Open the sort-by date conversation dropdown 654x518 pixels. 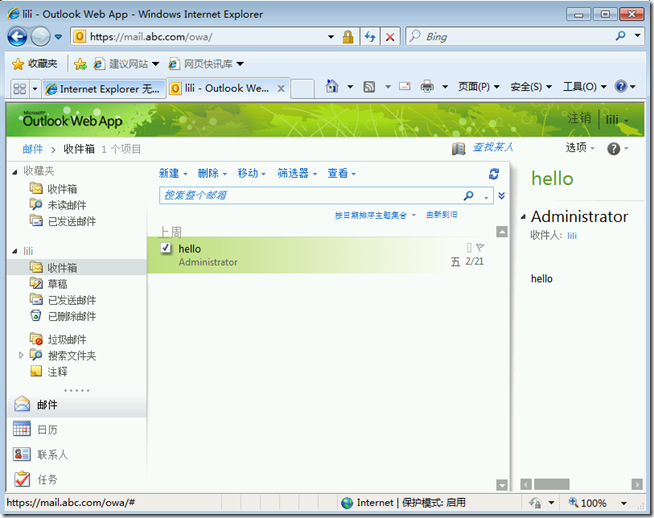375,215
